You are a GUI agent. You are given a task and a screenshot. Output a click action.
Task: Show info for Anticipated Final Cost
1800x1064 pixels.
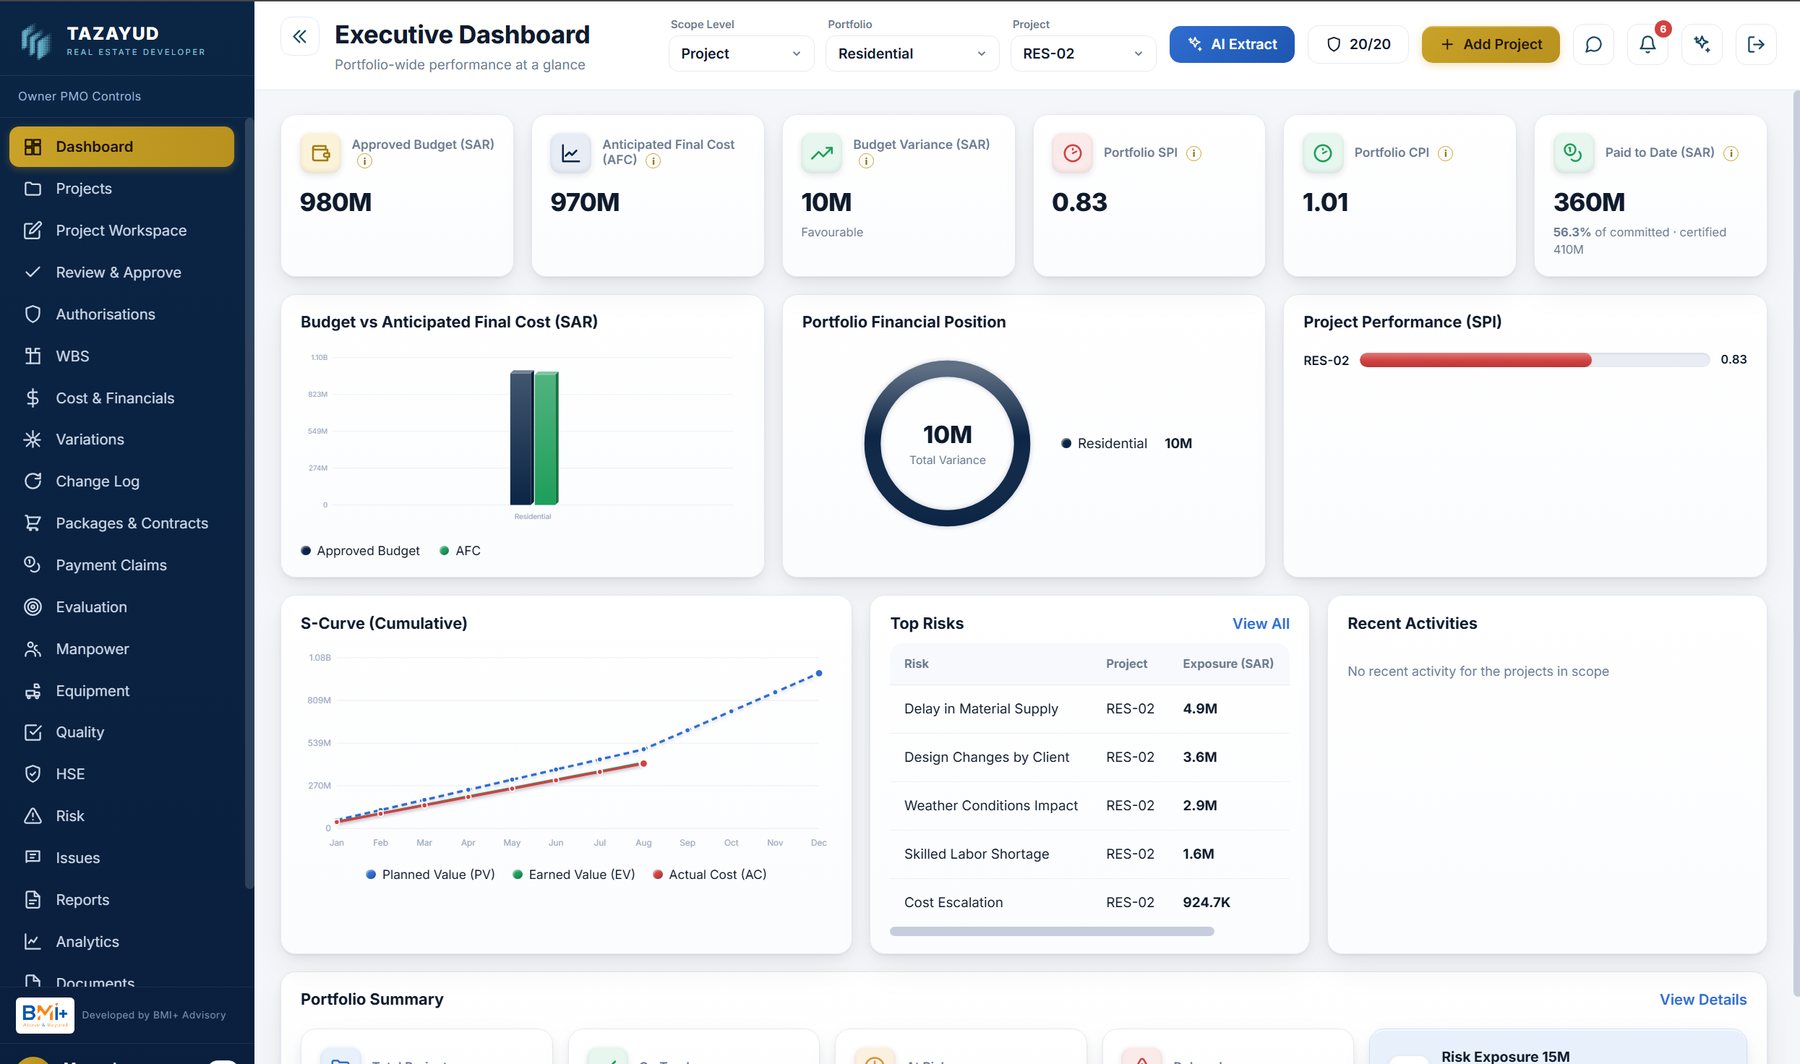[653, 161]
